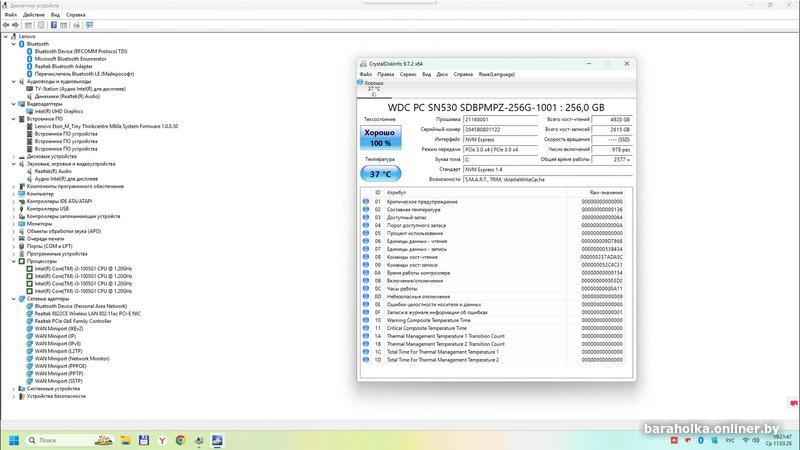Collapse the Bluetooth category
This screenshot has height=450, width=800.
pyautogui.click(x=14, y=44)
